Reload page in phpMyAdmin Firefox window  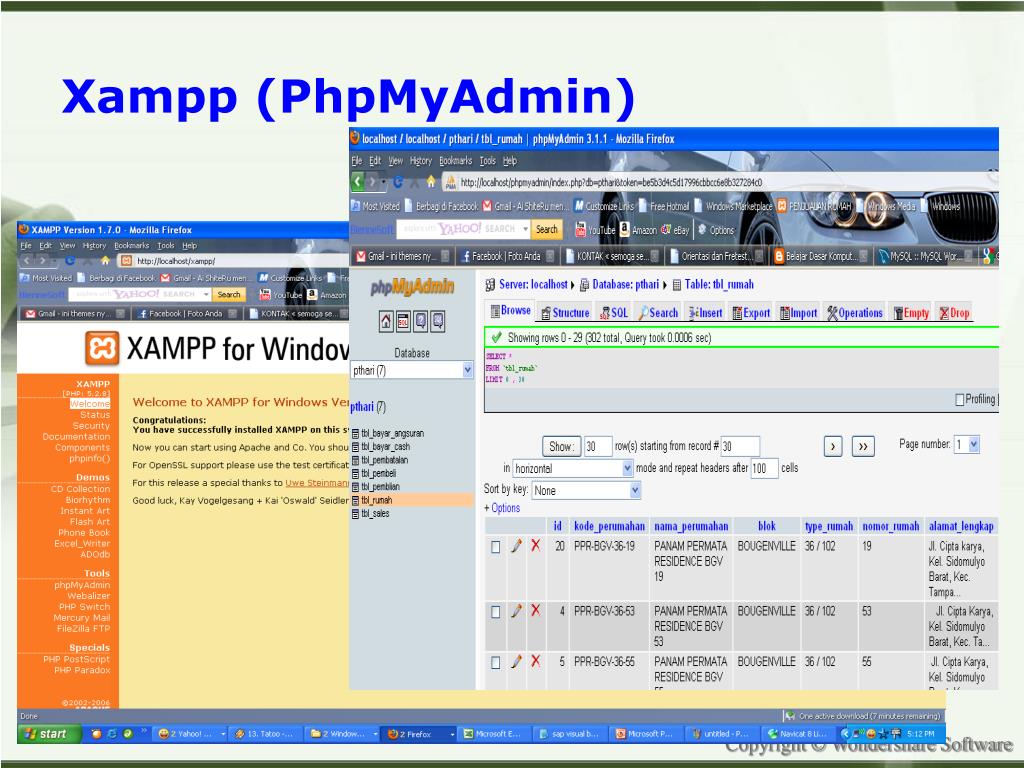[398, 182]
